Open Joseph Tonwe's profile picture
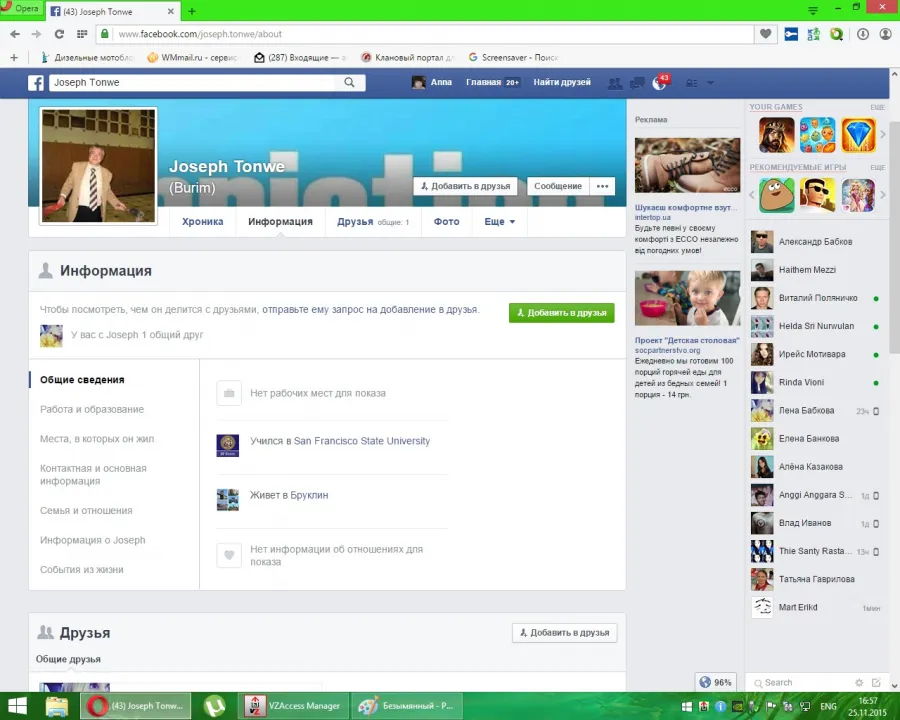 99,166
